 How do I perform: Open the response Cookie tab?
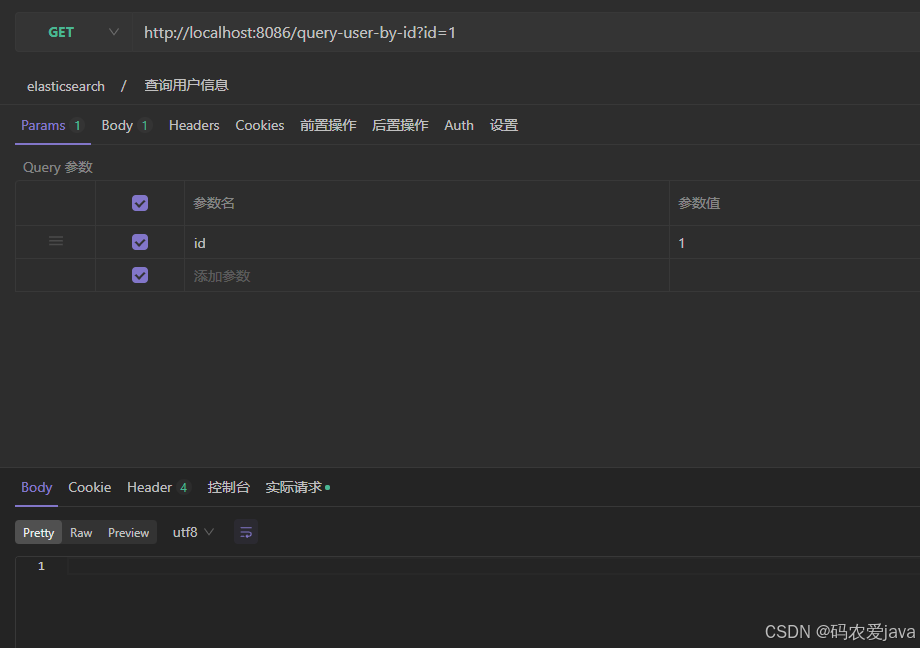90,488
